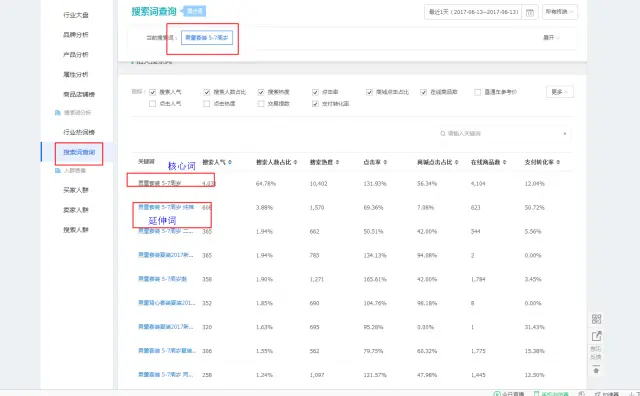The height and width of the screenshot is (396, 640).
Task: Uncheck the 搜索热度 metric checkbox
Action: (x=261, y=92)
